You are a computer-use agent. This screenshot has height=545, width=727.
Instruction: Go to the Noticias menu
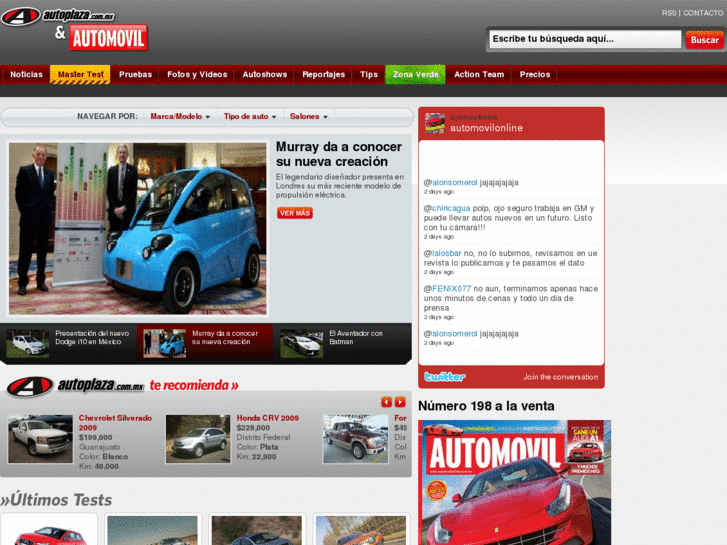26,74
